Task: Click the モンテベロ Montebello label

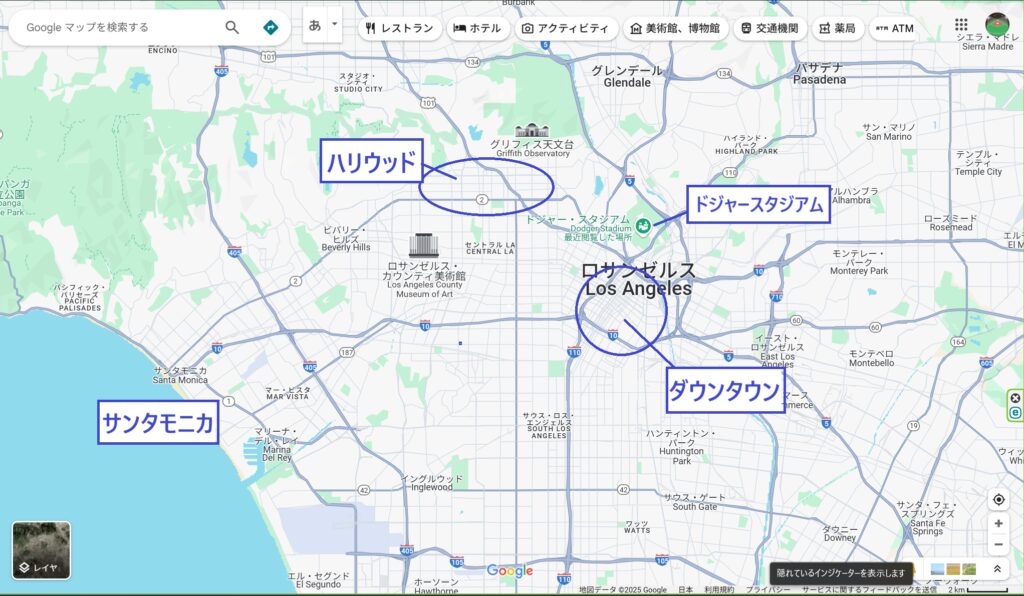Action: pyautogui.click(x=872, y=358)
